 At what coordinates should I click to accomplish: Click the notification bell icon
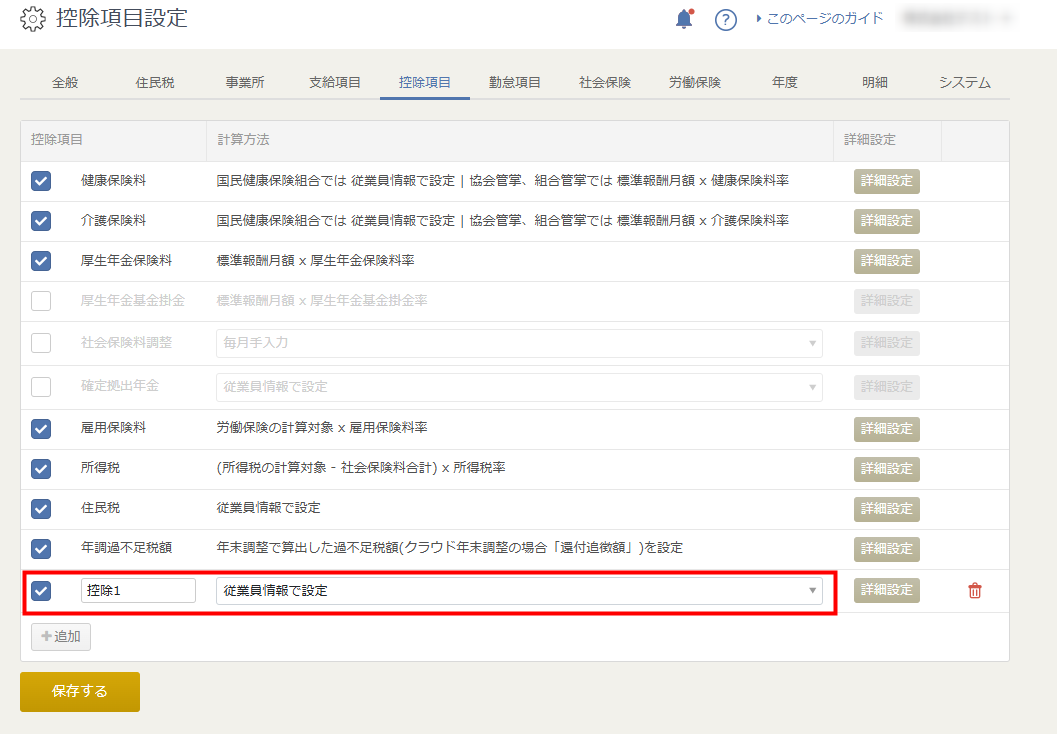(684, 19)
